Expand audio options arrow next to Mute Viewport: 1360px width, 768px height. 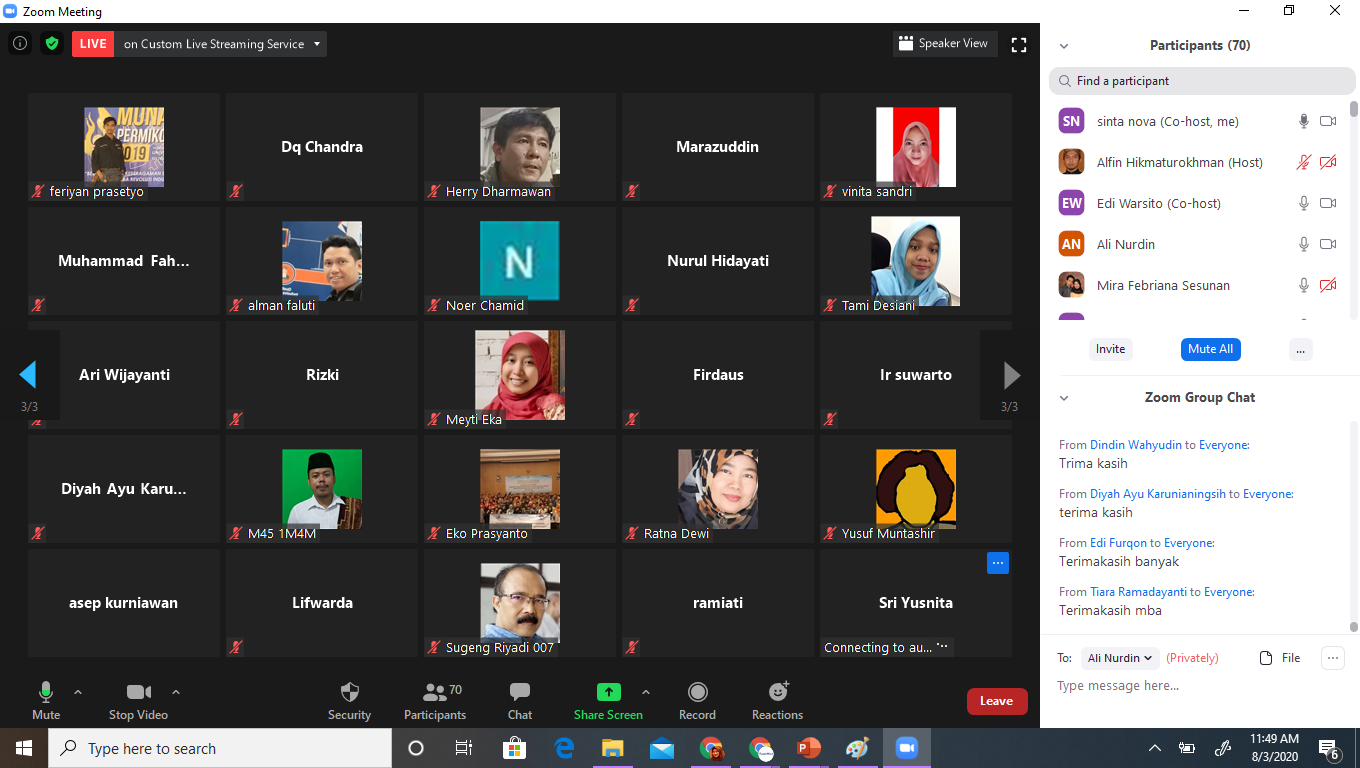pyautogui.click(x=78, y=692)
